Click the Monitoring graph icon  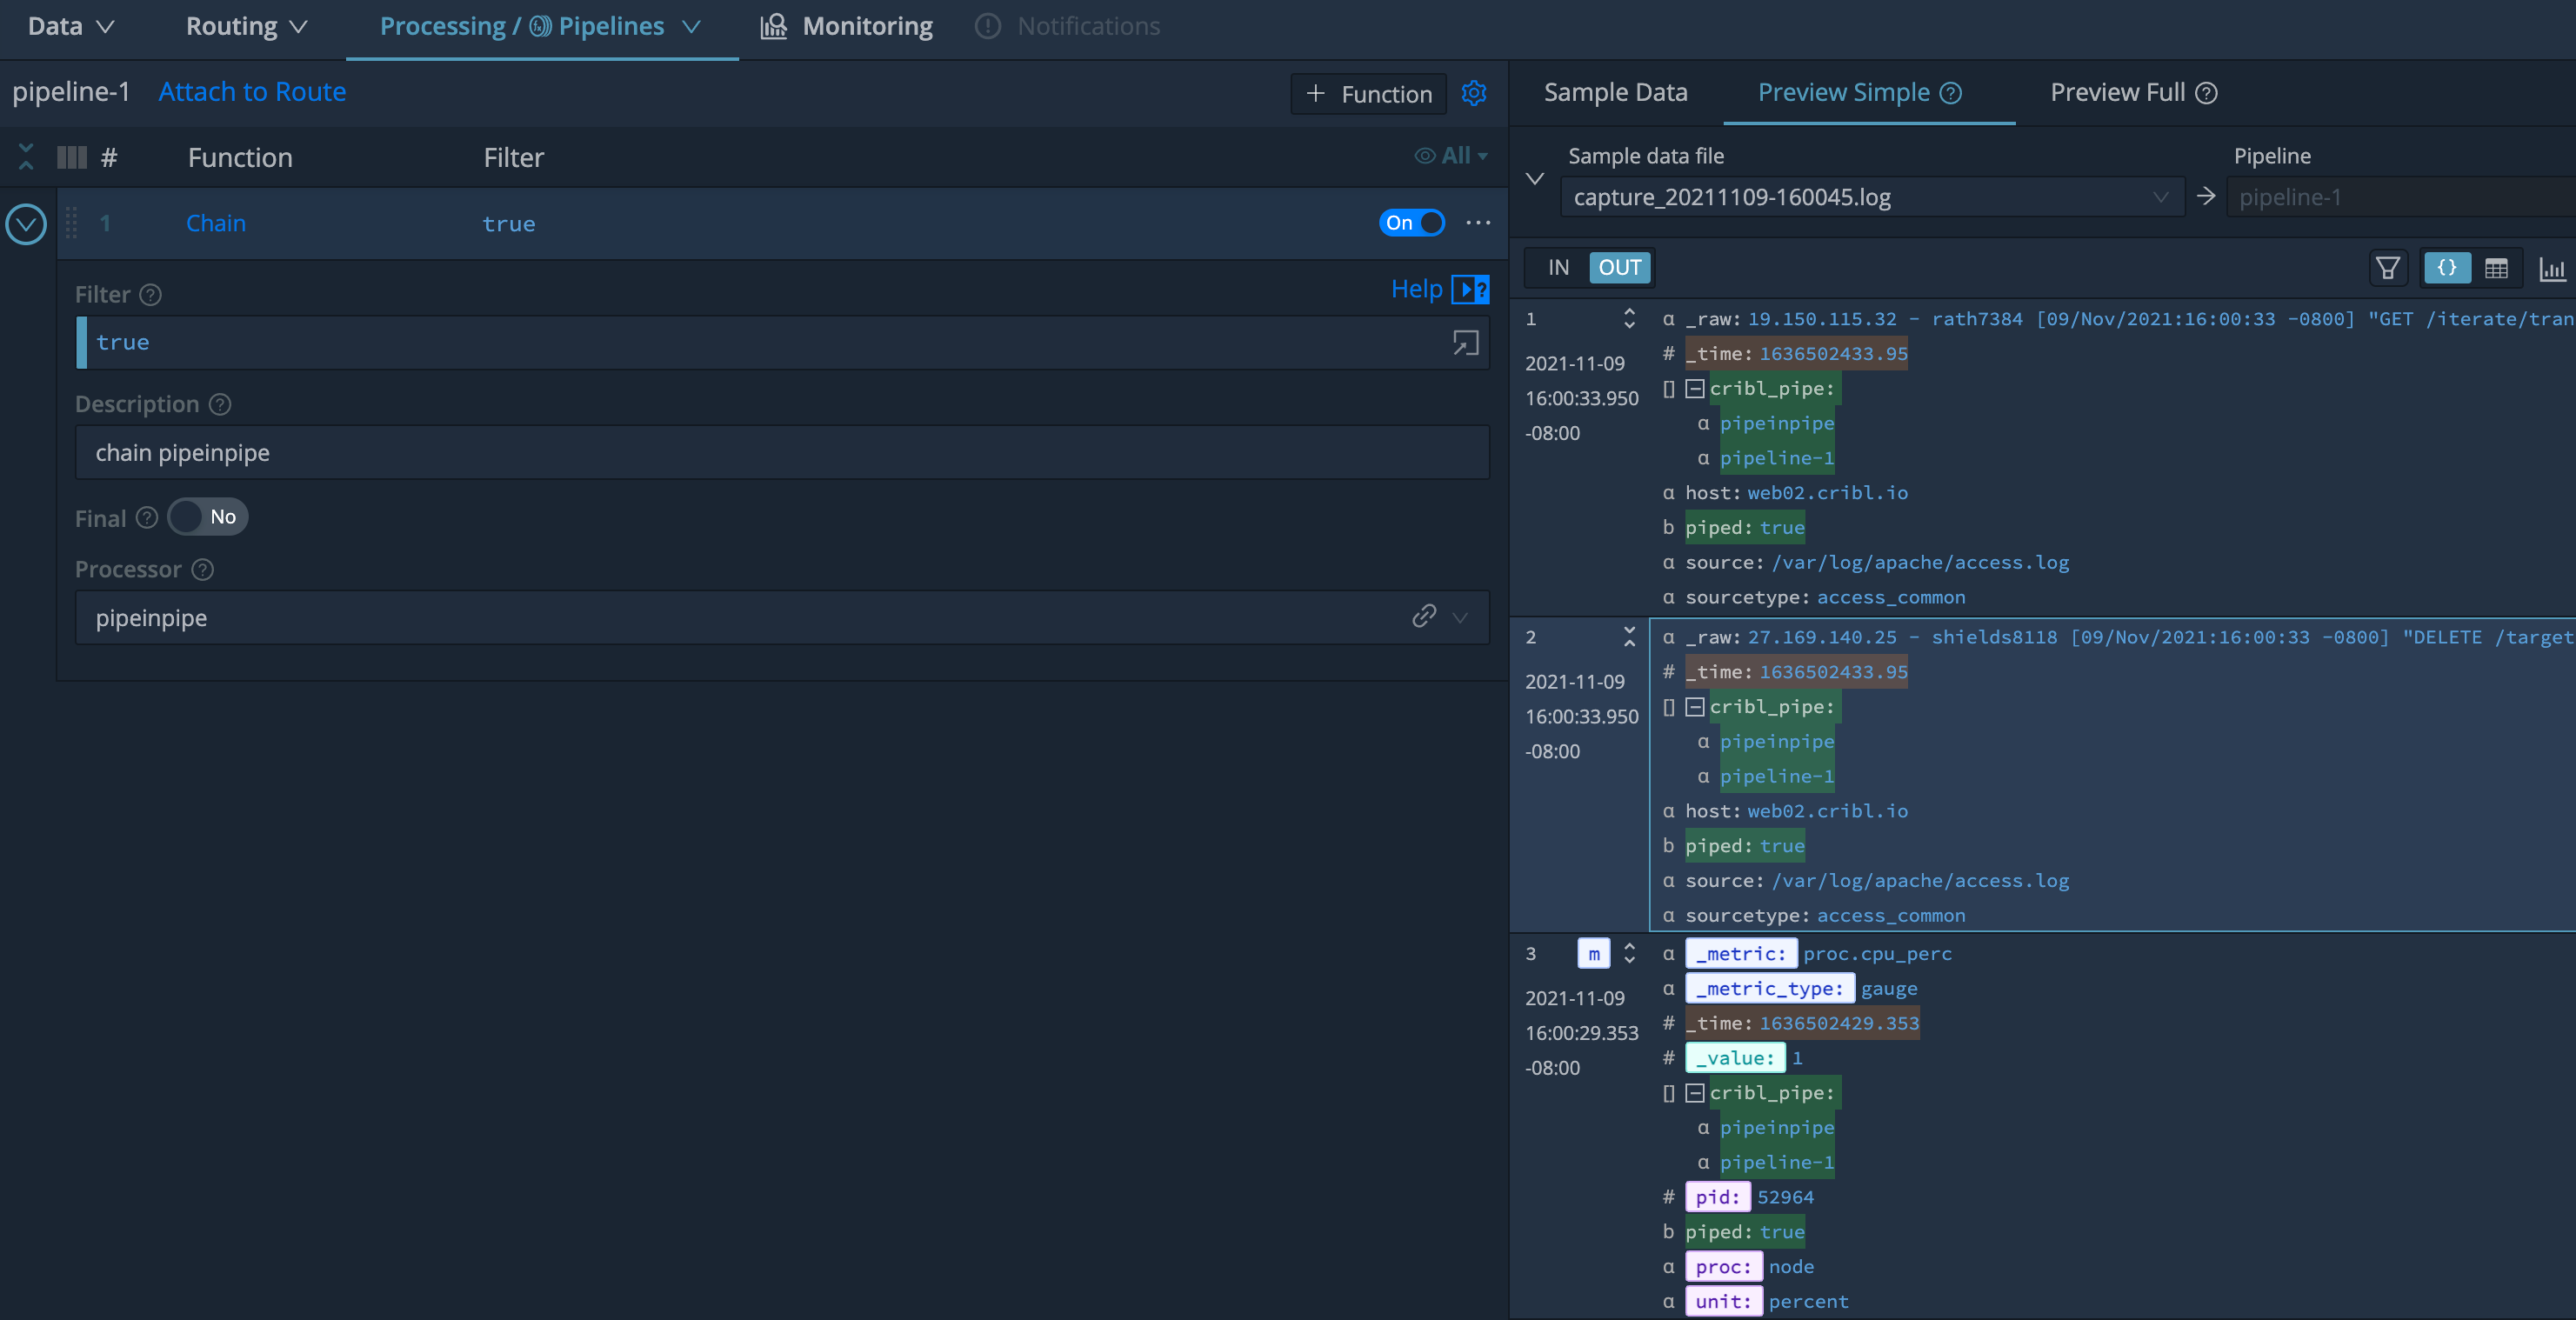click(773, 26)
